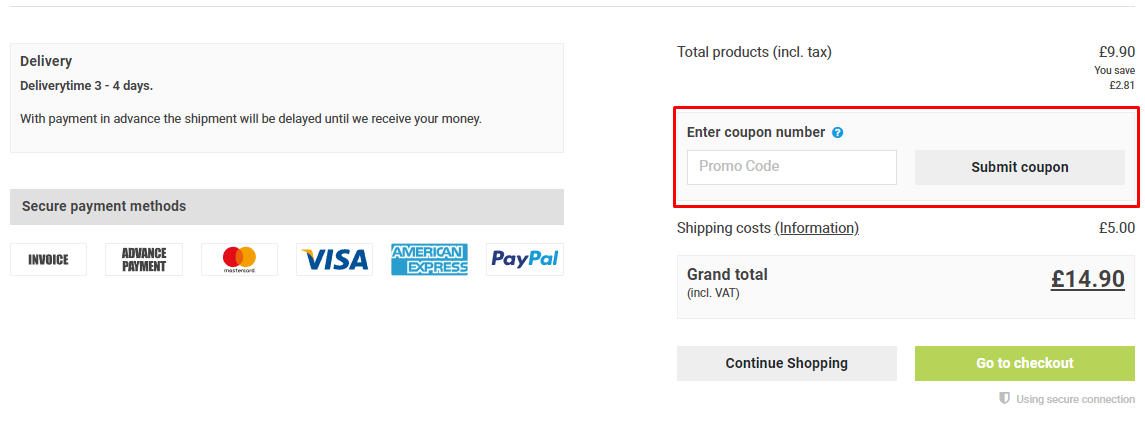Proceed with Go to checkout button

[x=1025, y=364]
